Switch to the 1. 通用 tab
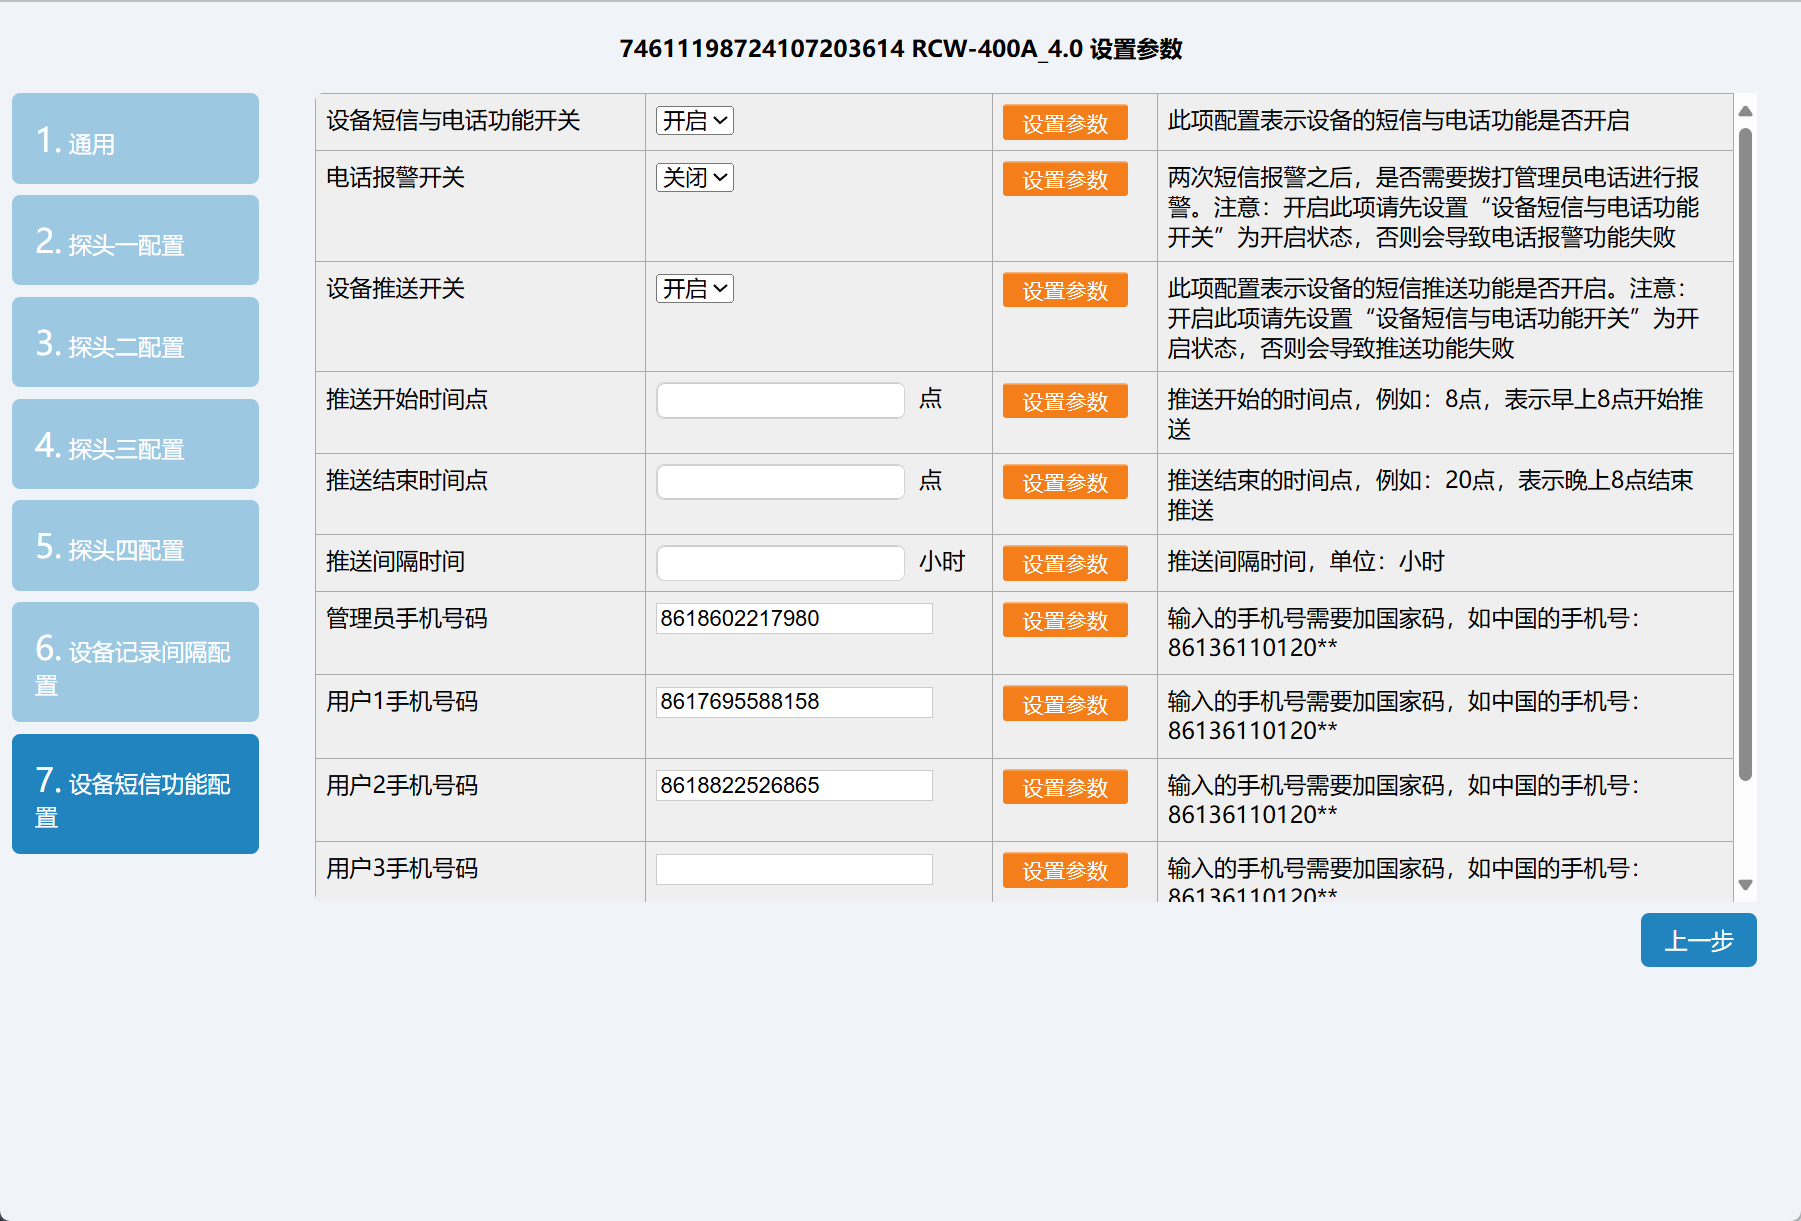This screenshot has height=1221, width=1801. (x=135, y=139)
